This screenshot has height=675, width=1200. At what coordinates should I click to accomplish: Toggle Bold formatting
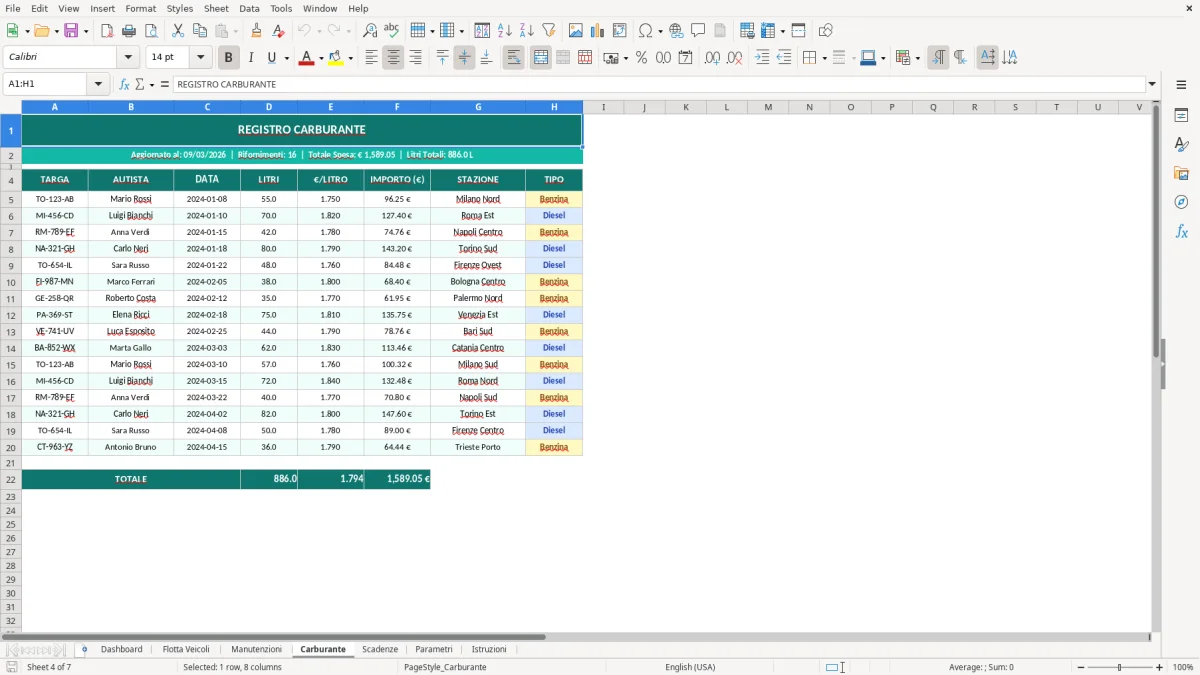(x=229, y=58)
